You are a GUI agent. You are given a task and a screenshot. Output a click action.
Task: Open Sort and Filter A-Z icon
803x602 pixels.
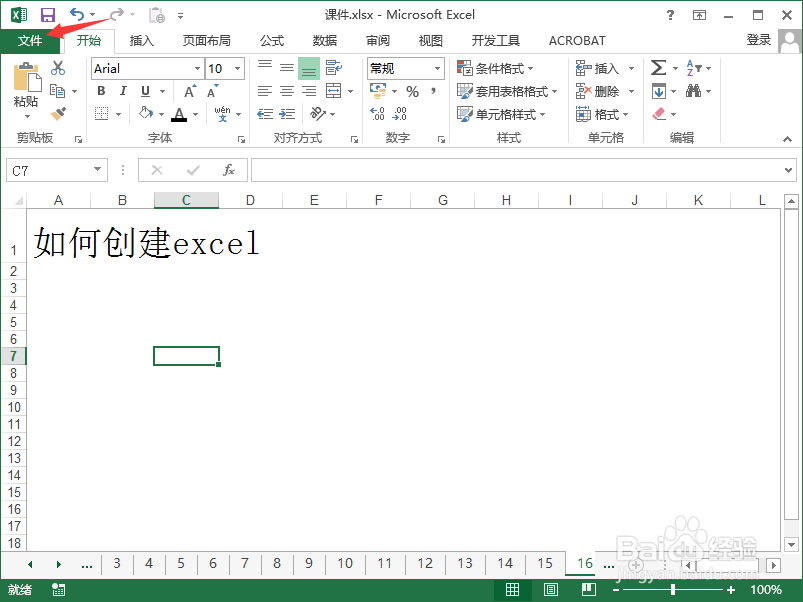click(693, 68)
